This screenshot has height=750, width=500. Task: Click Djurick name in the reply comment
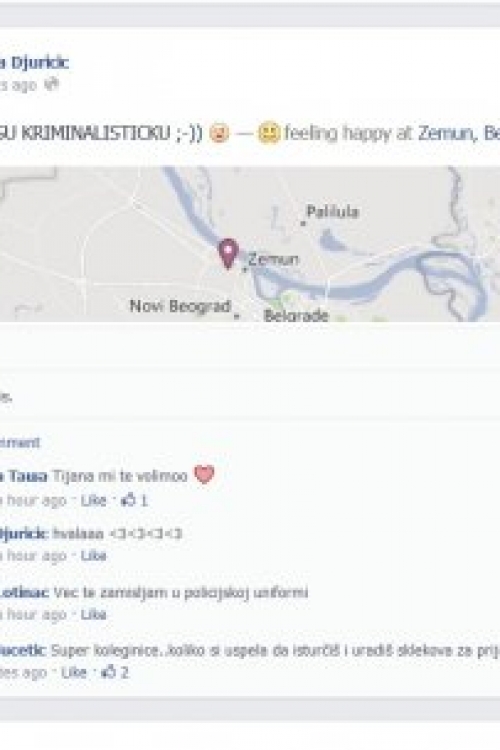click(24, 534)
